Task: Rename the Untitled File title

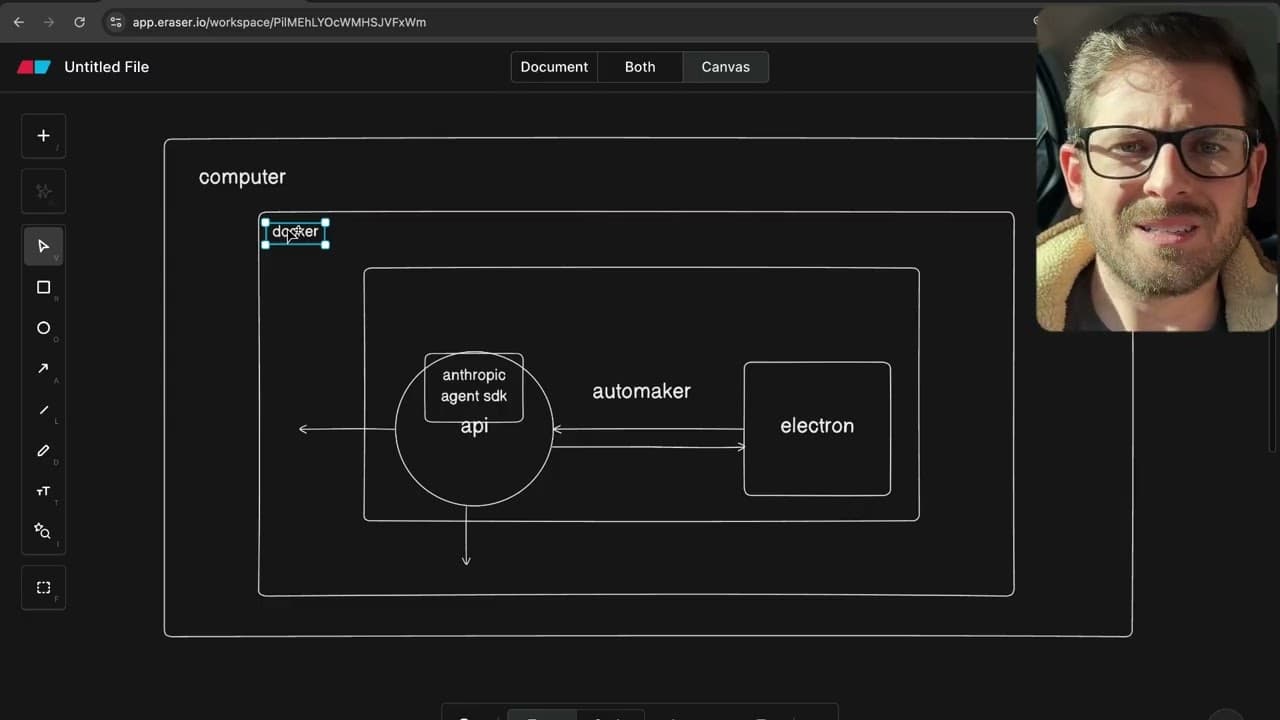Action: pyautogui.click(x=106, y=67)
